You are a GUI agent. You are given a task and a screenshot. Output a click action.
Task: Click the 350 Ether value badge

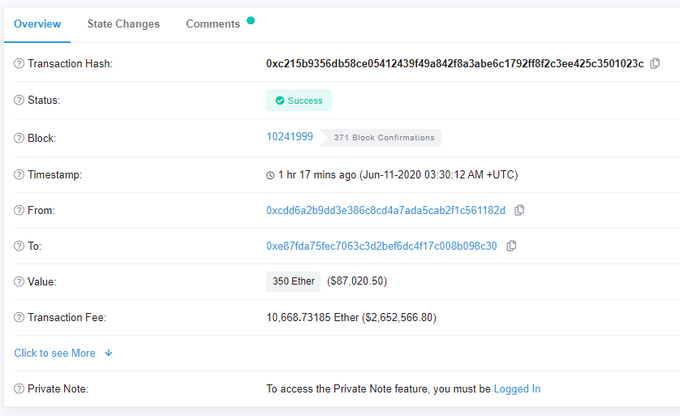[293, 282]
